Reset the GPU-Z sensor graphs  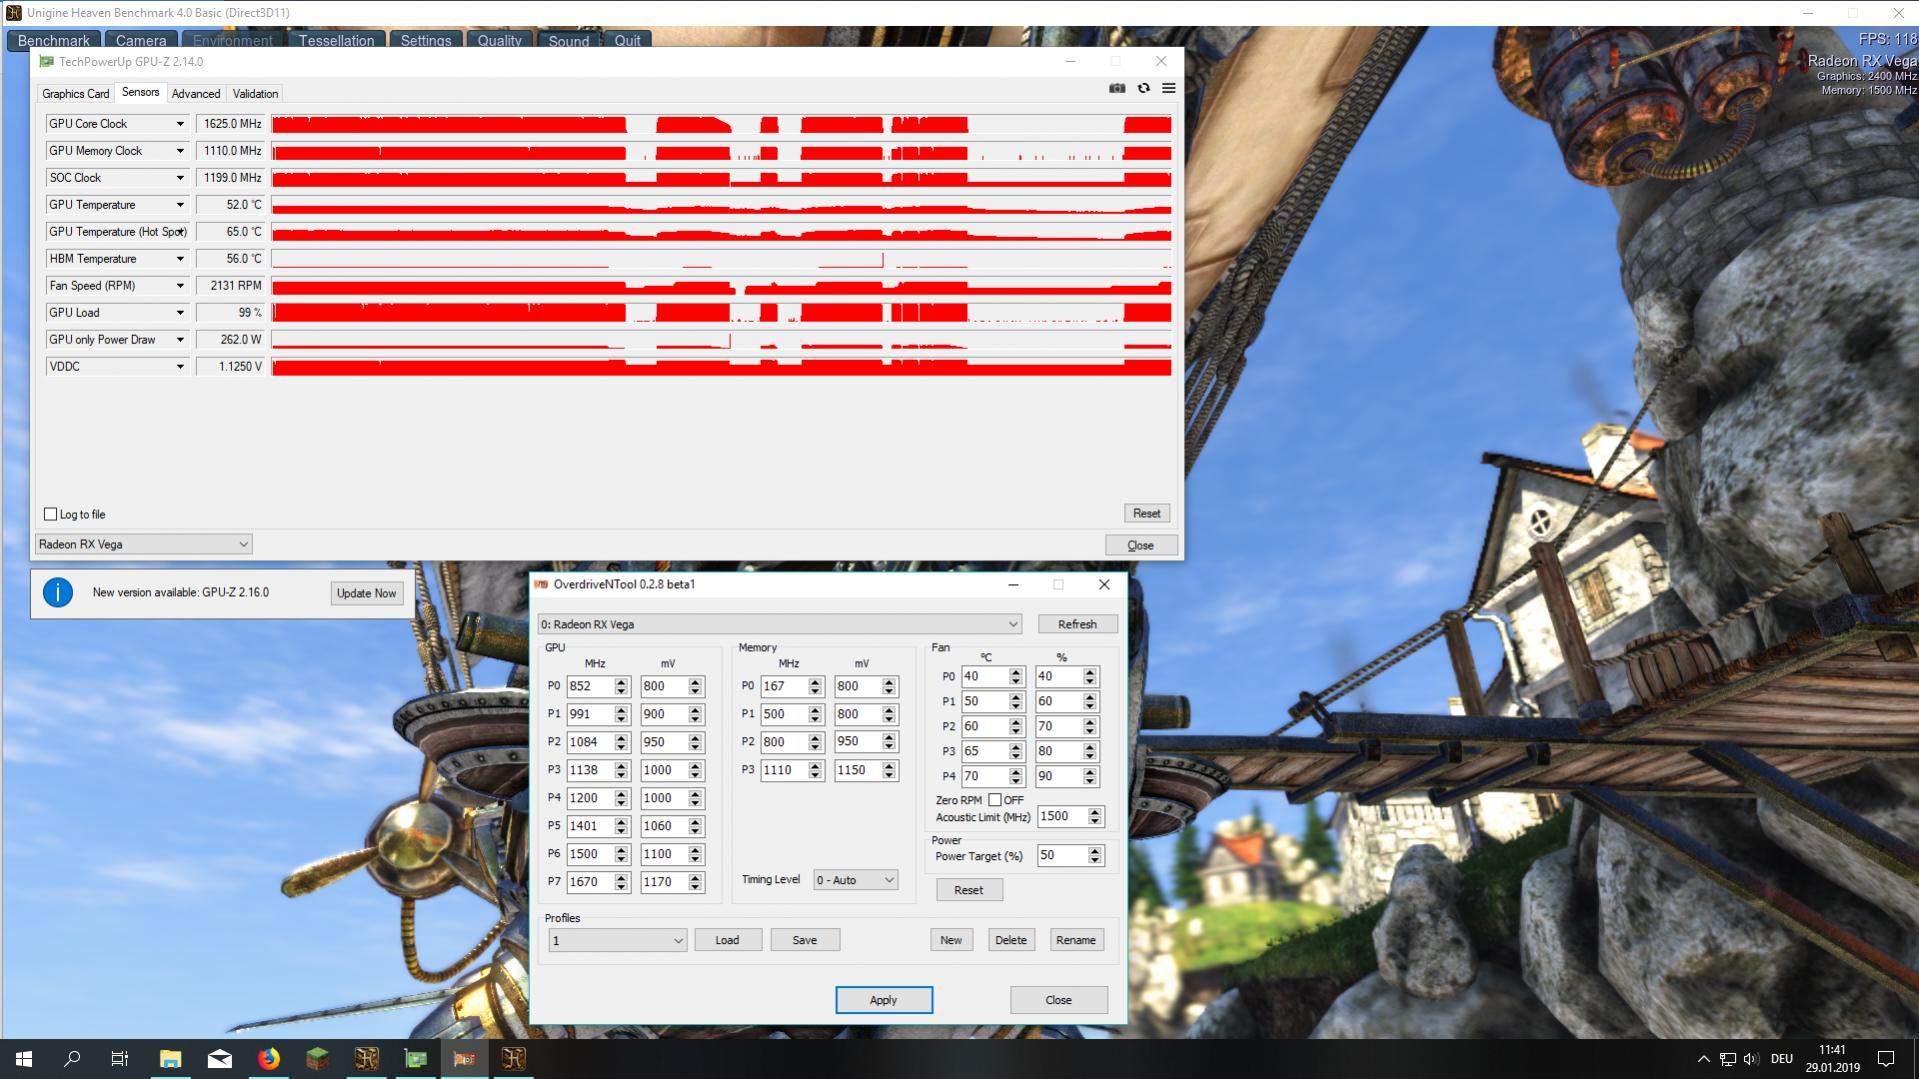pos(1146,513)
